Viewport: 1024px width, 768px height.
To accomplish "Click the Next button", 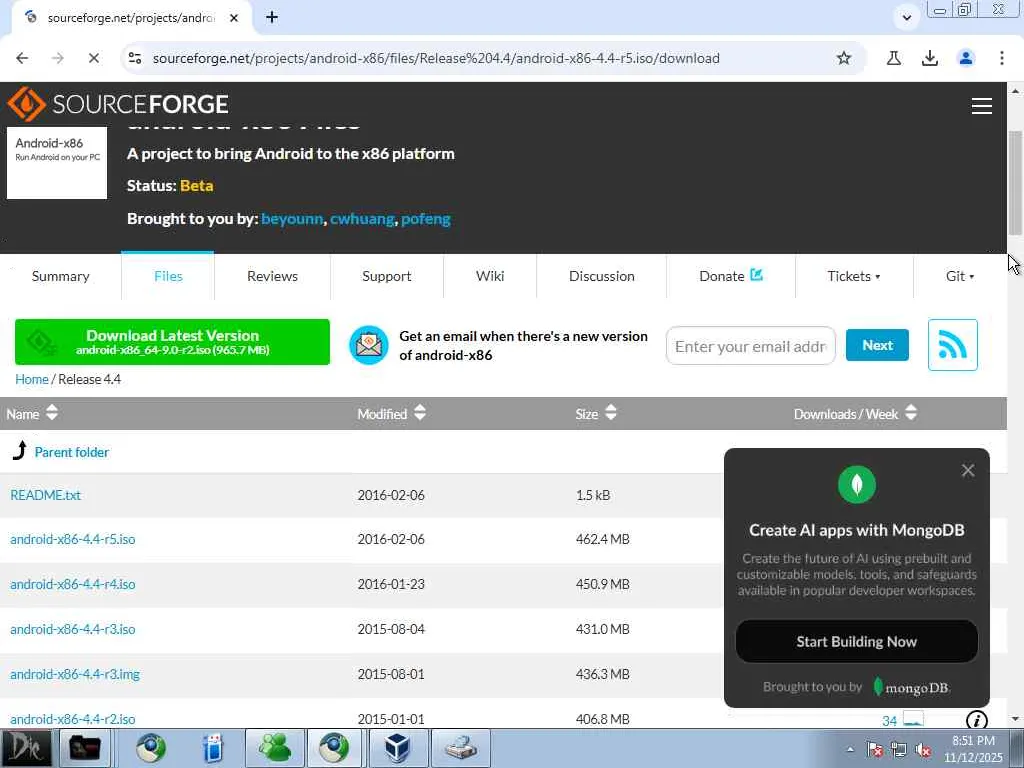I will click(x=877, y=345).
